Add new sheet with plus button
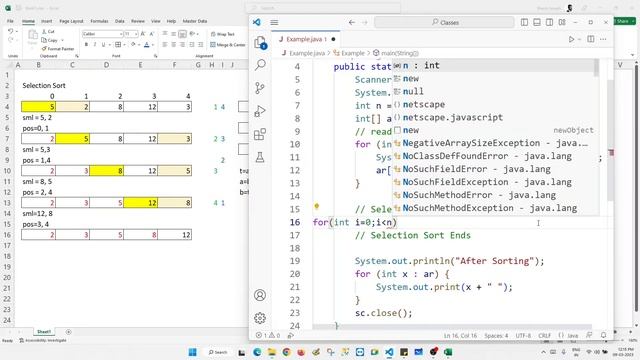640x360 pixels. (x=69, y=332)
